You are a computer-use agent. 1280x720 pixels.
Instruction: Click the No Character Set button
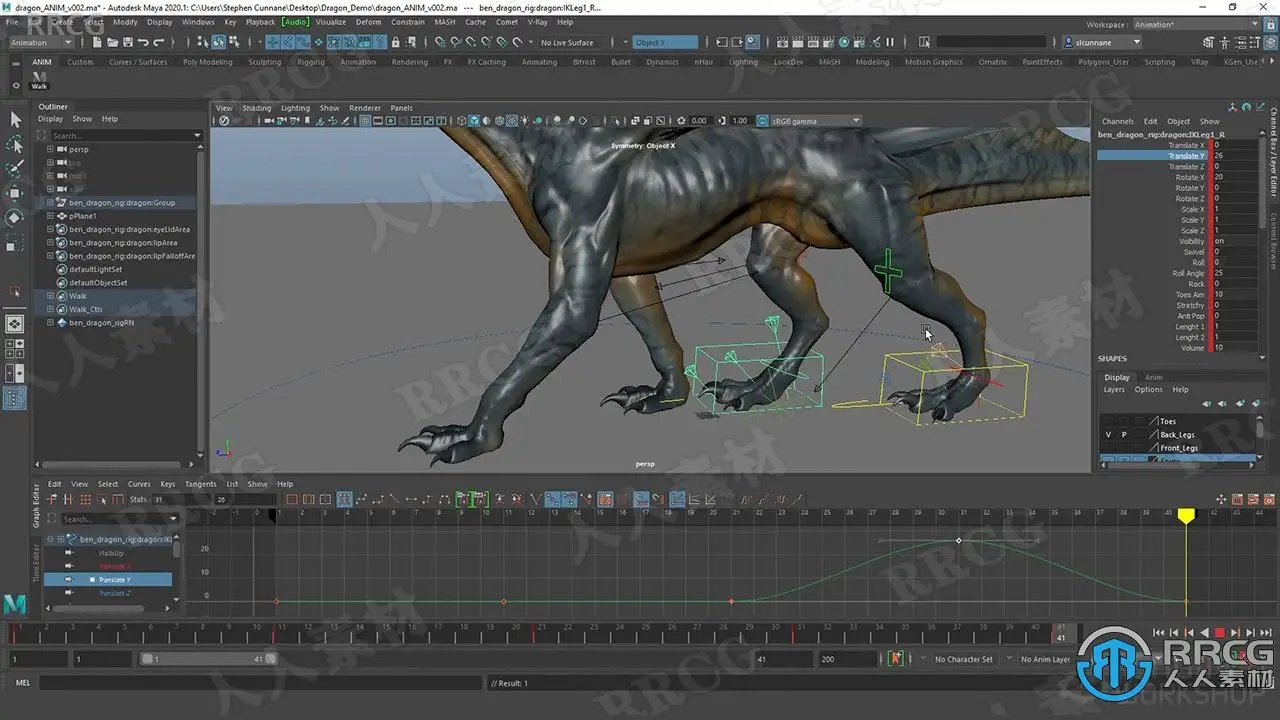(963, 659)
